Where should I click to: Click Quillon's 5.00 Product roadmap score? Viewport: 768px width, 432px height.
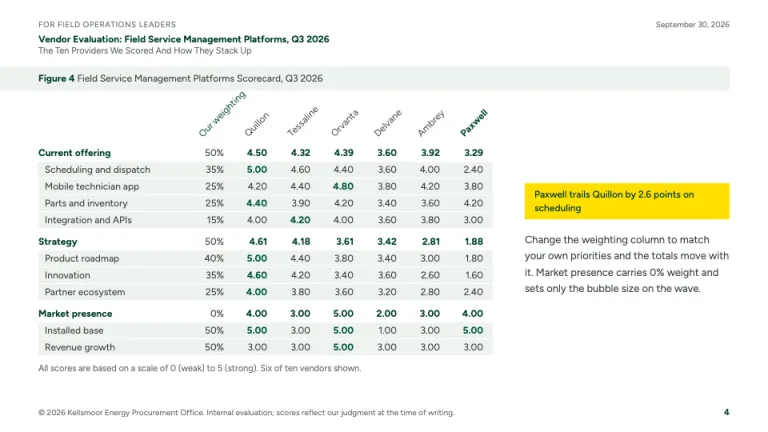click(x=257, y=258)
